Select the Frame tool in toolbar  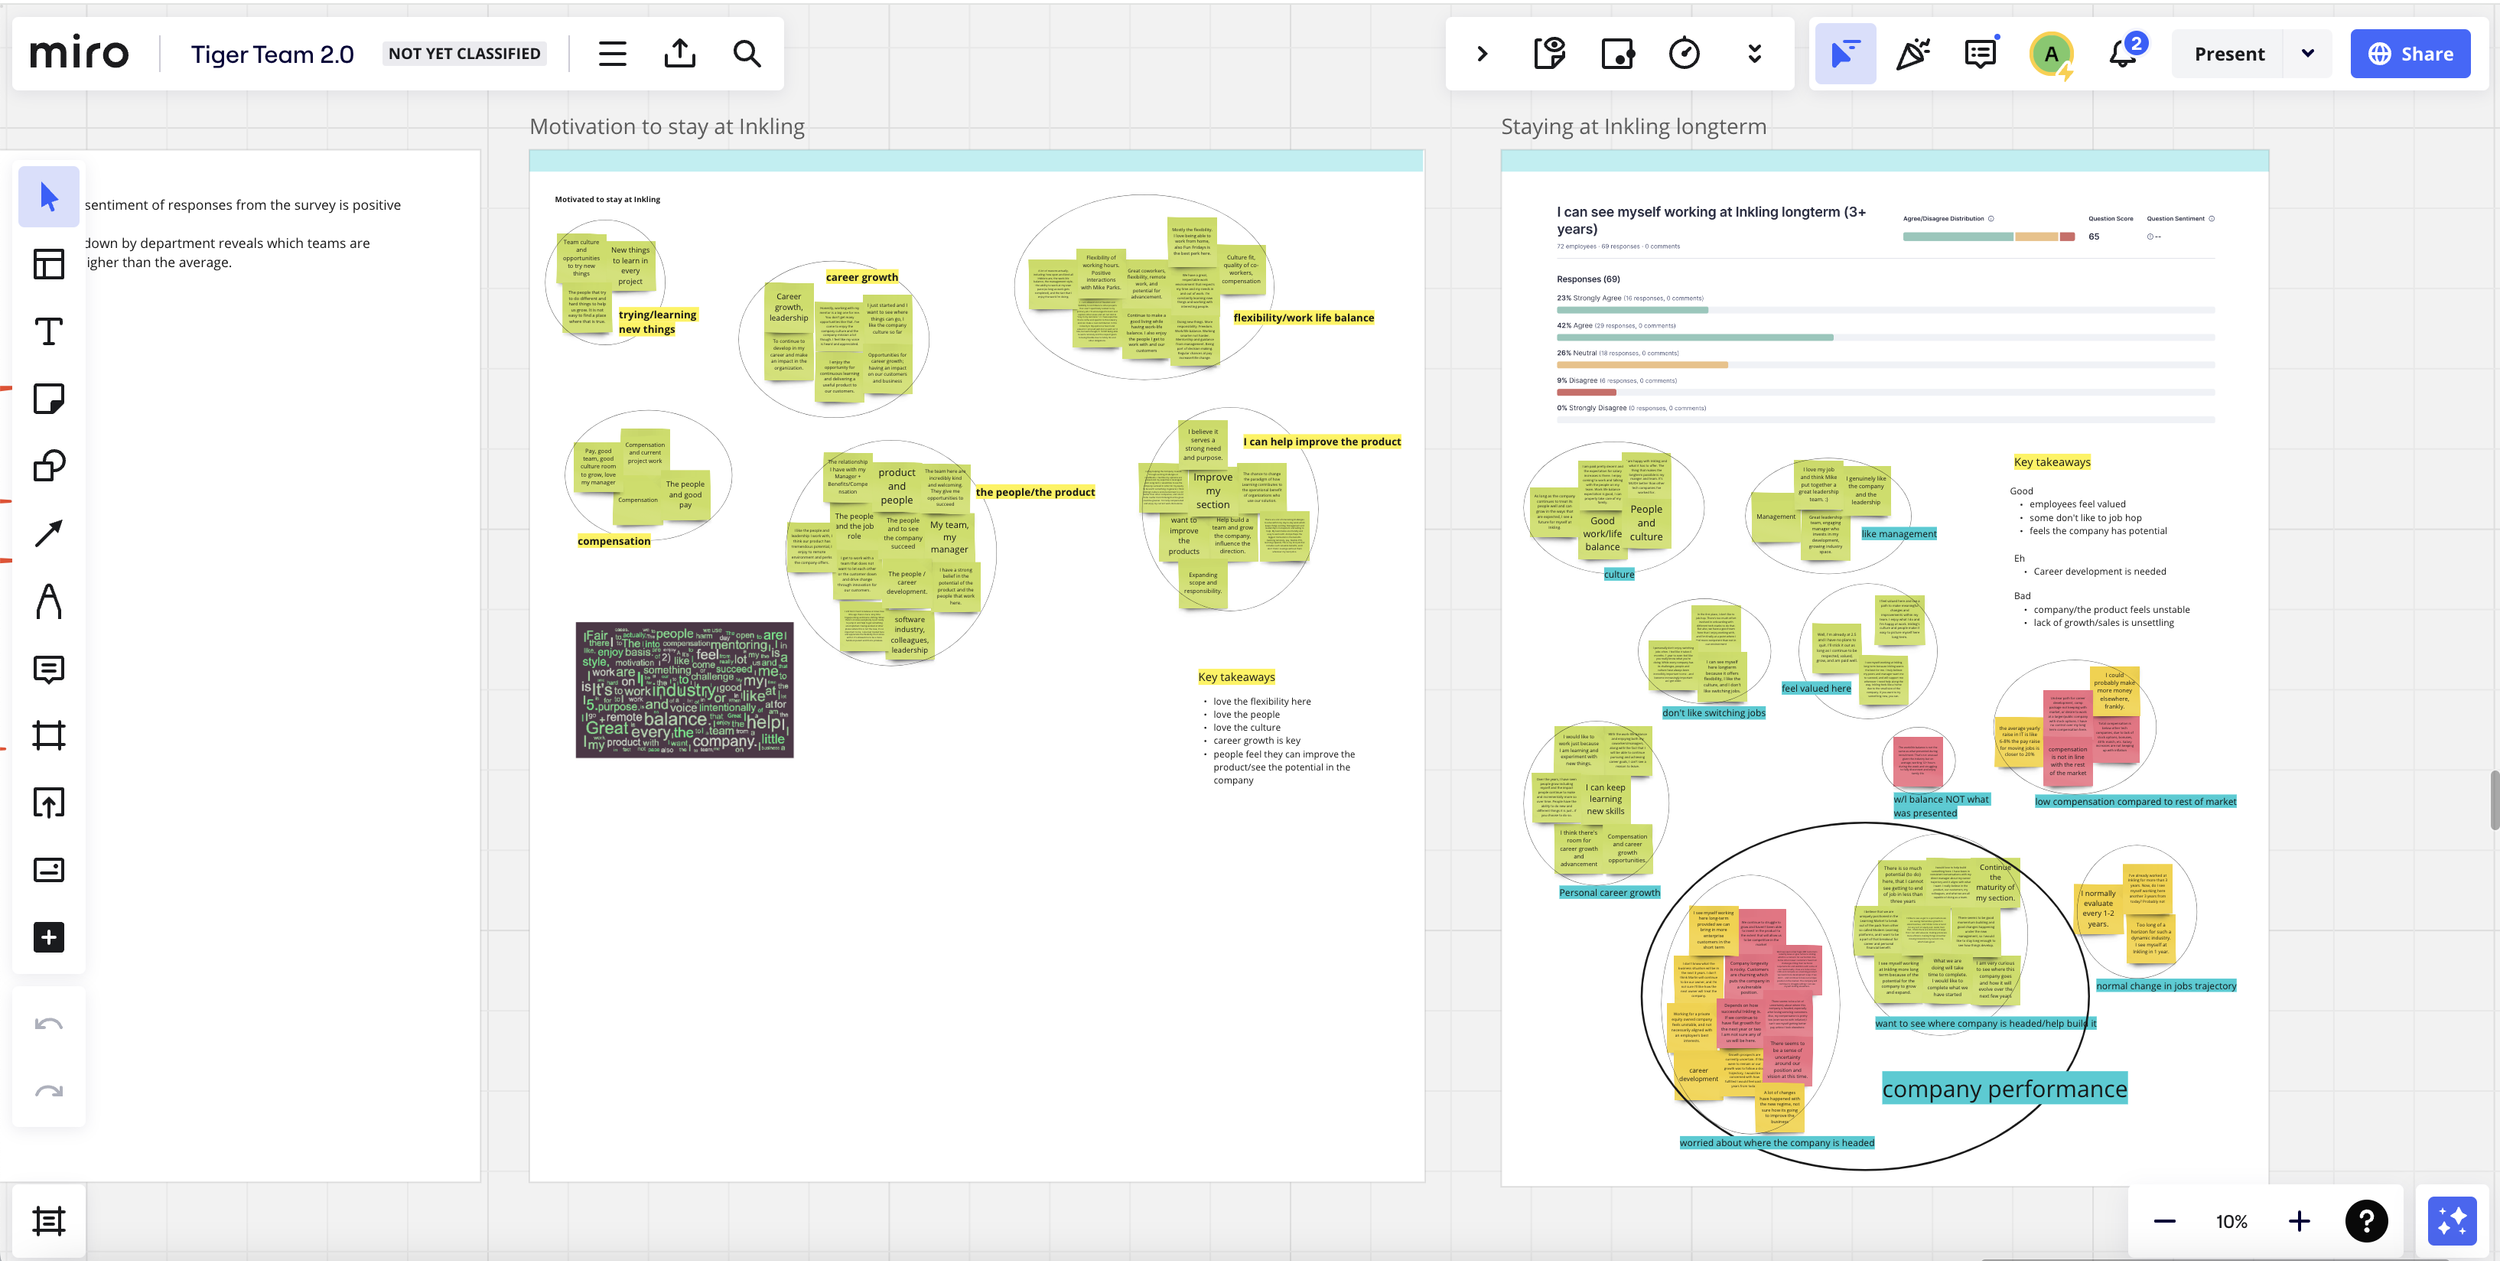(x=49, y=736)
